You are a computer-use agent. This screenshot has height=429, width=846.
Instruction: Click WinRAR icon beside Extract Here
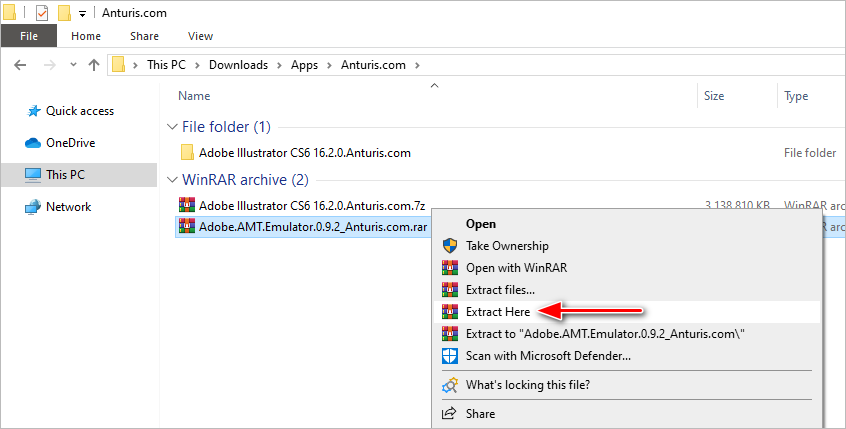[449, 312]
